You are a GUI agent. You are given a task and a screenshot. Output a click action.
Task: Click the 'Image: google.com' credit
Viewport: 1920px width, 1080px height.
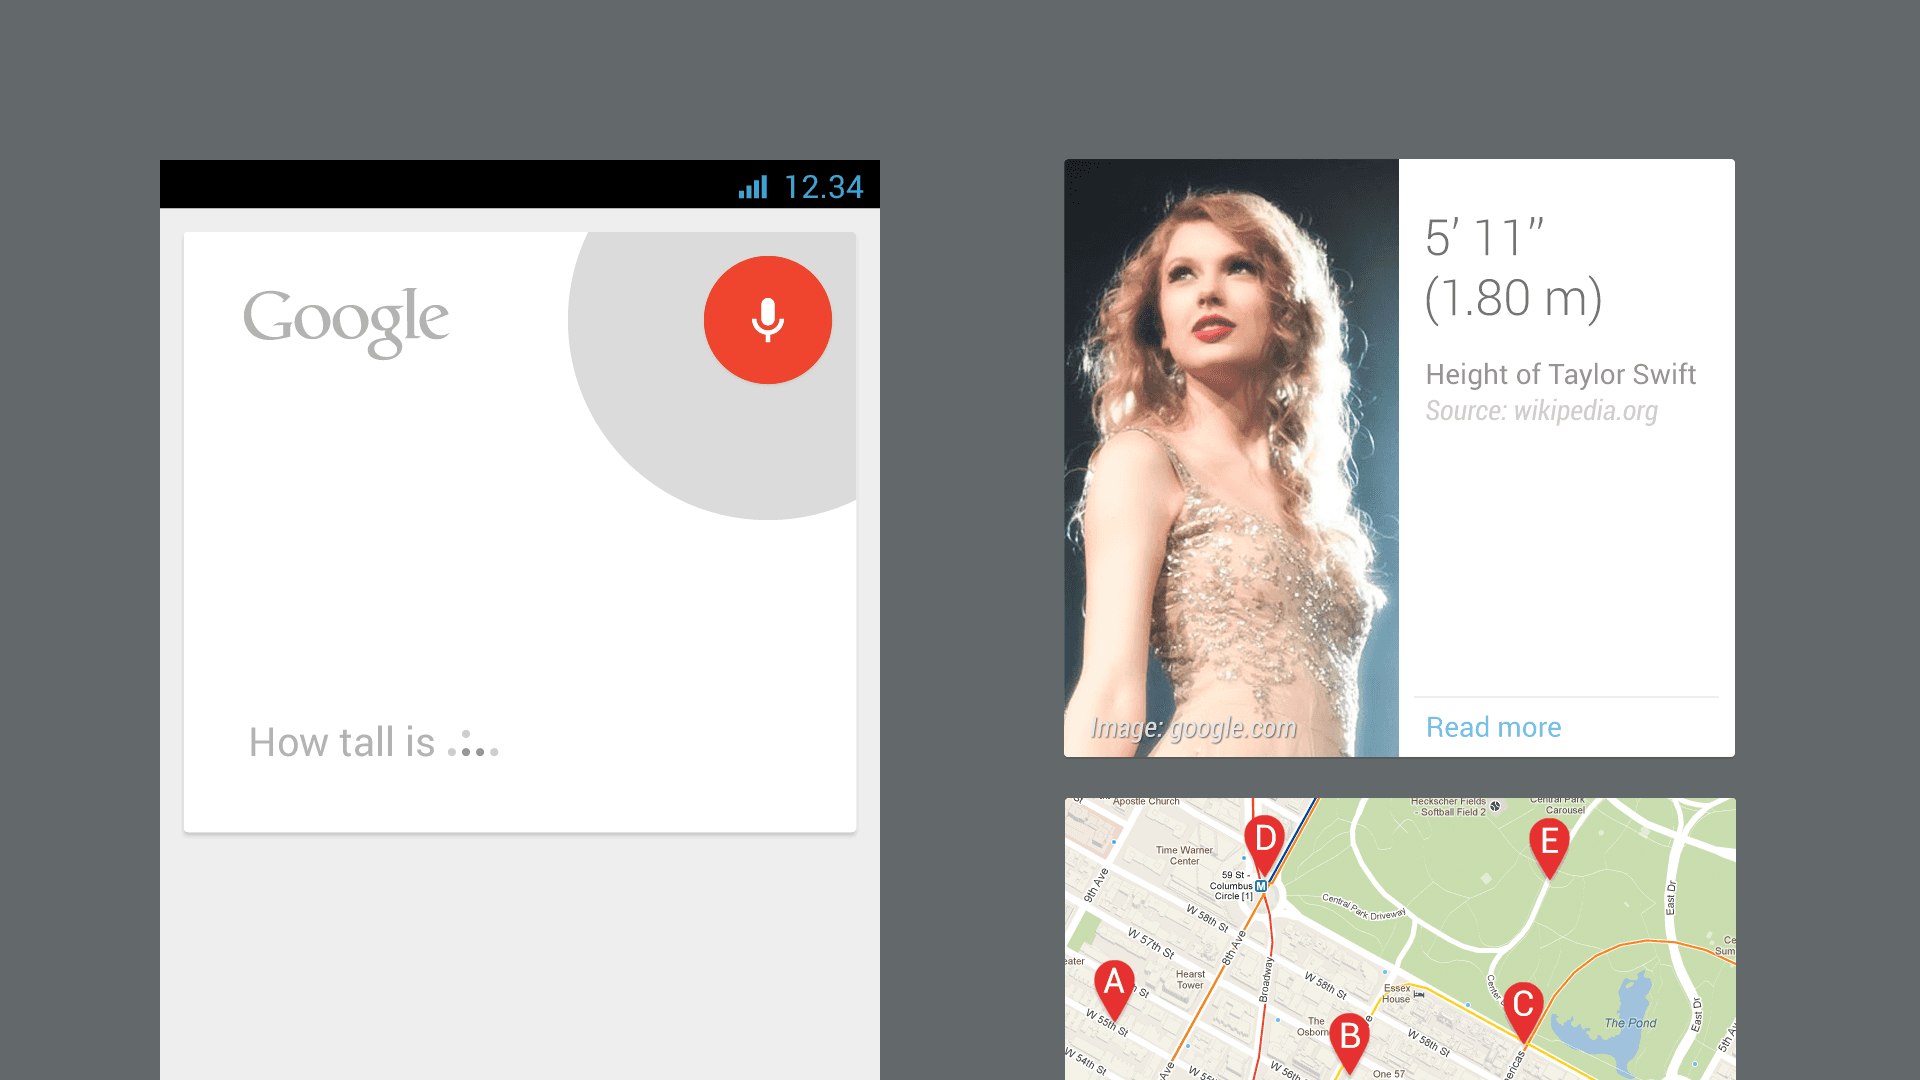click(1193, 728)
